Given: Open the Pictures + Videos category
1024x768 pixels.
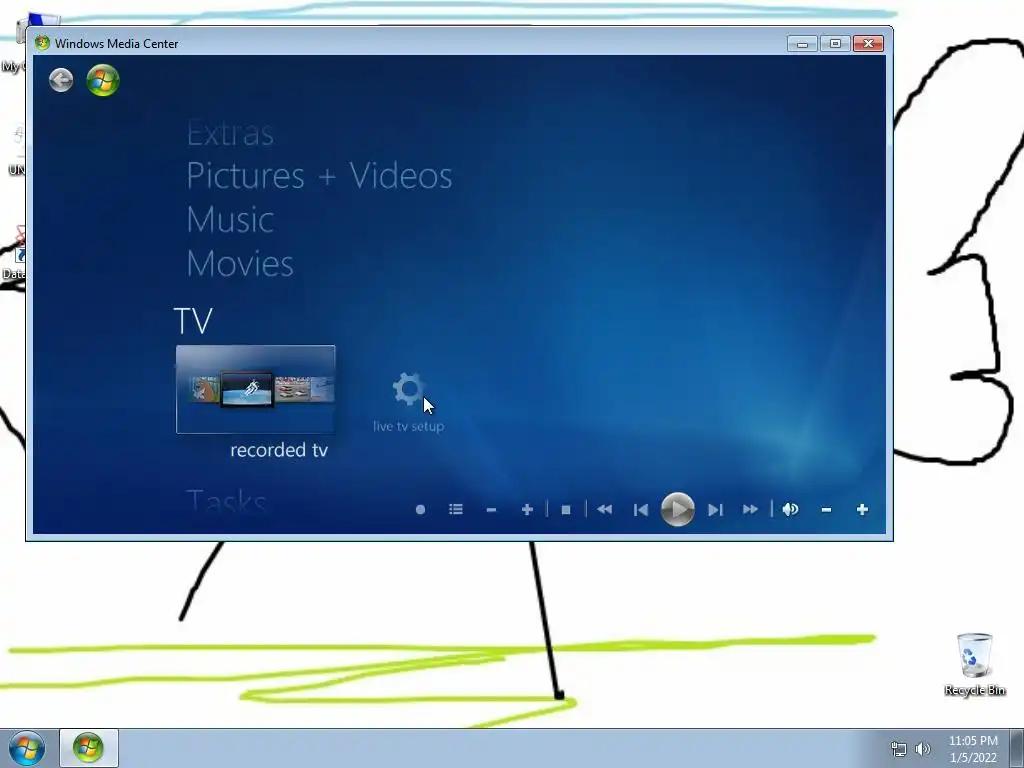Looking at the screenshot, I should (319, 176).
